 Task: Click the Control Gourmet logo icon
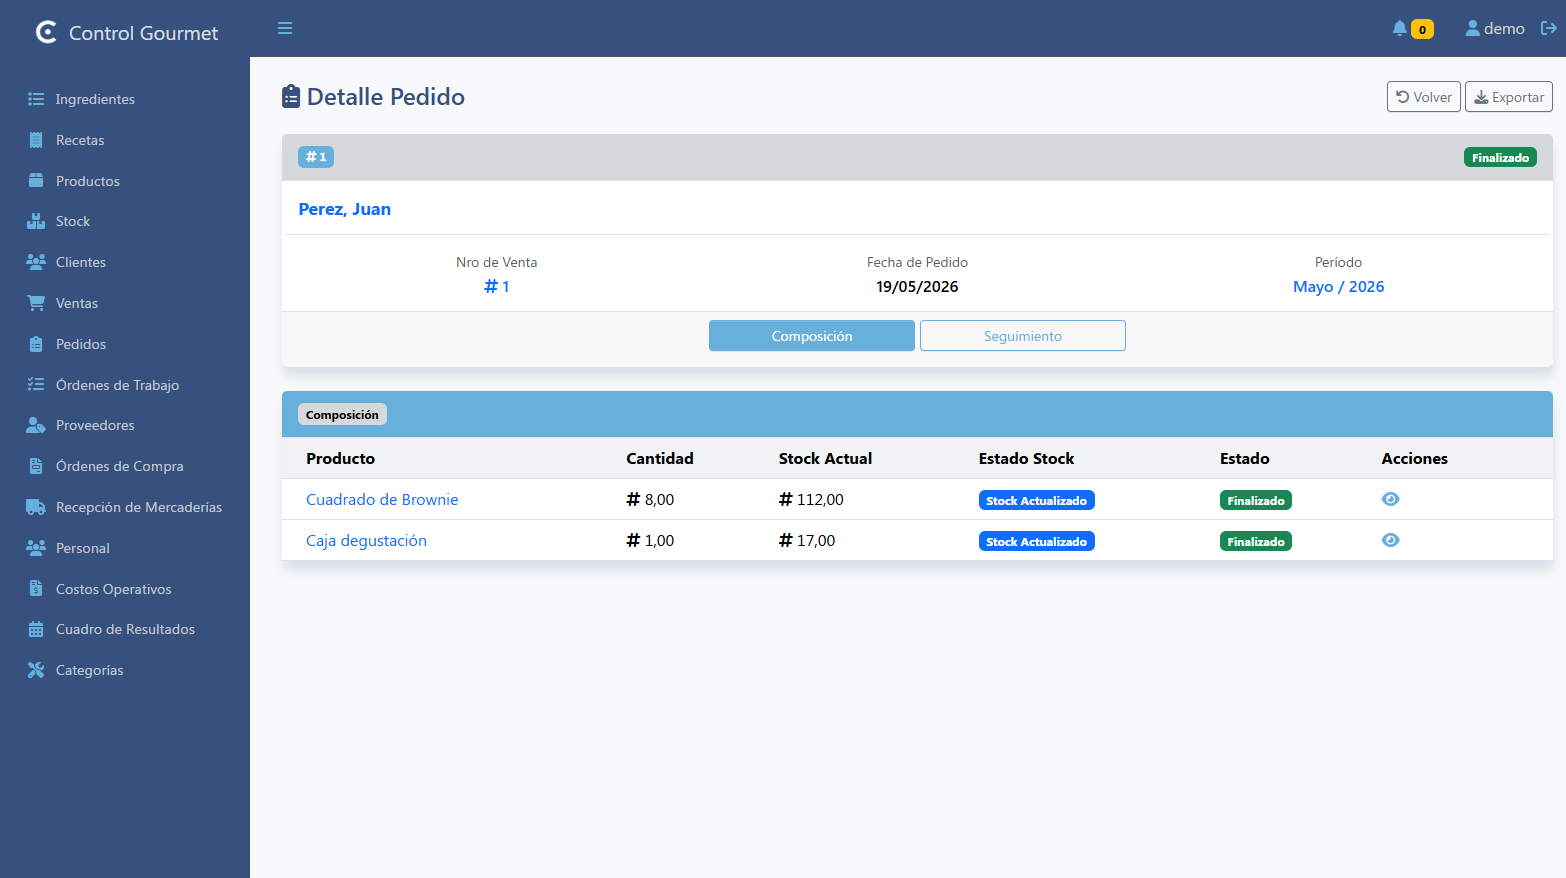click(46, 33)
